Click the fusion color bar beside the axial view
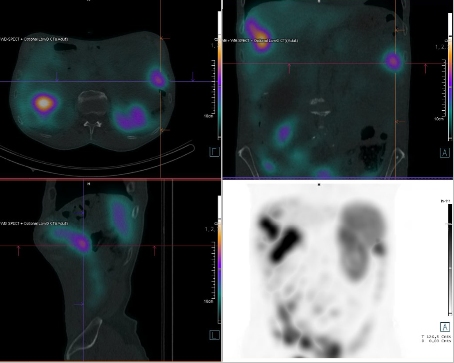The image size is (454, 363). (219, 75)
